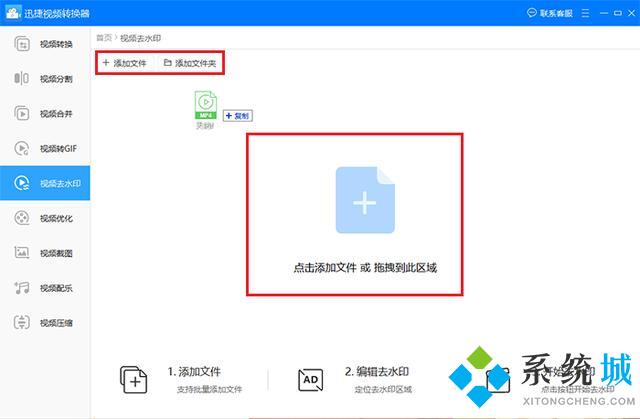Minimize the window
640x419 pixels.
(604, 13)
